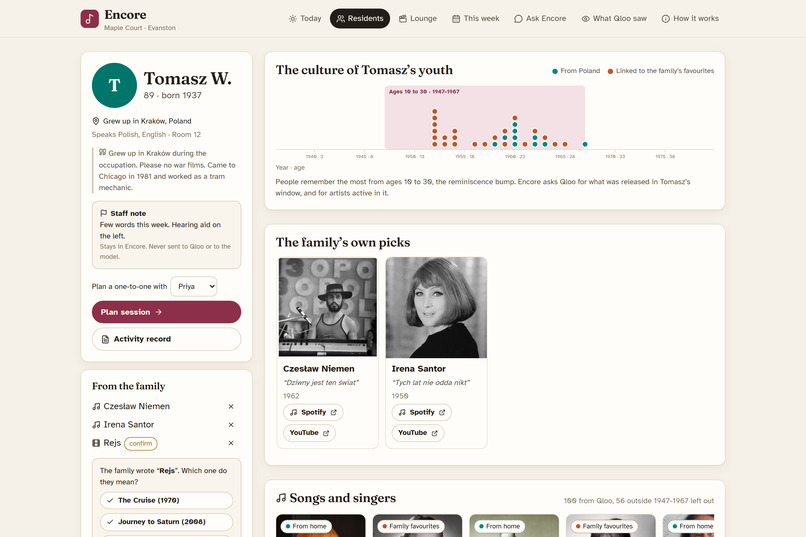Click the Linked to family's favourites legend dot
Screen dimensions: 806x537
click(x=610, y=71)
